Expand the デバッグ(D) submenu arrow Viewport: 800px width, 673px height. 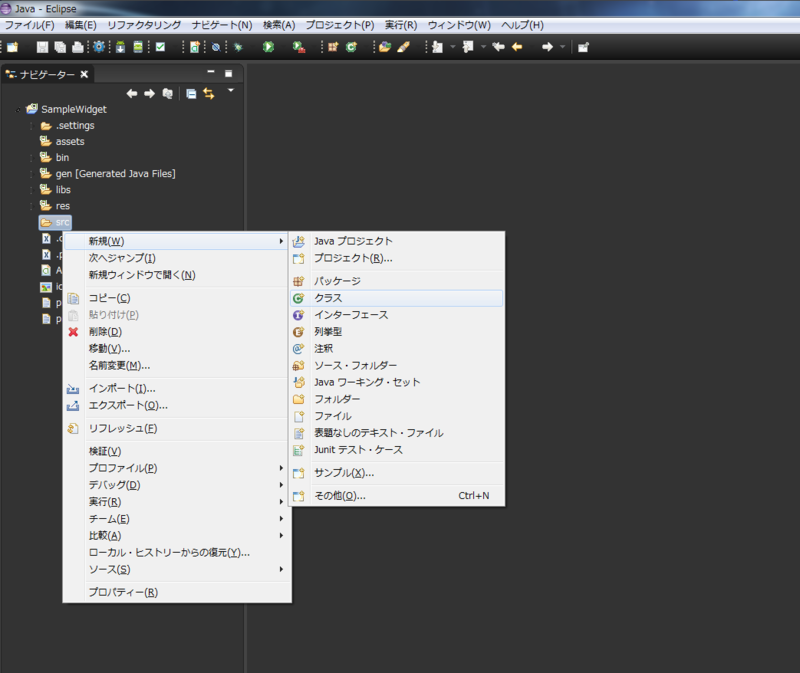point(281,485)
